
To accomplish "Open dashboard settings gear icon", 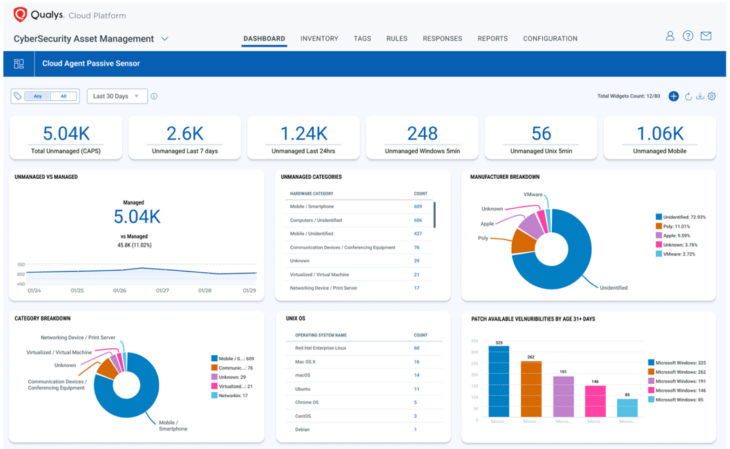I will pyautogui.click(x=712, y=96).
